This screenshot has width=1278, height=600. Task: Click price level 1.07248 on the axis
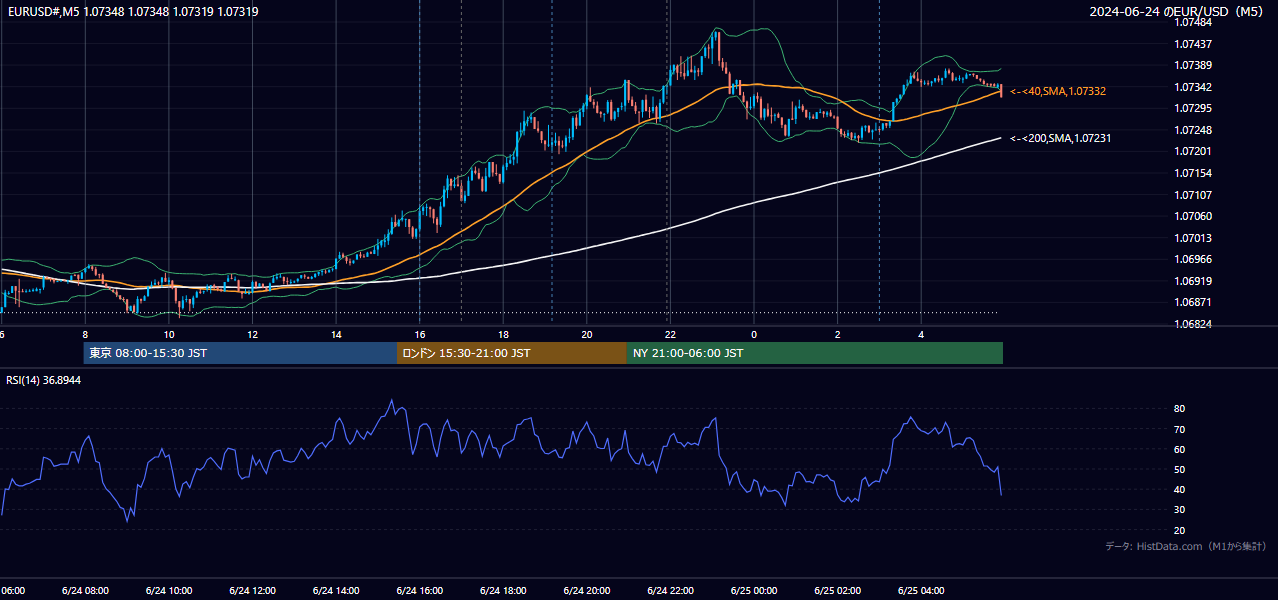click(x=1192, y=130)
